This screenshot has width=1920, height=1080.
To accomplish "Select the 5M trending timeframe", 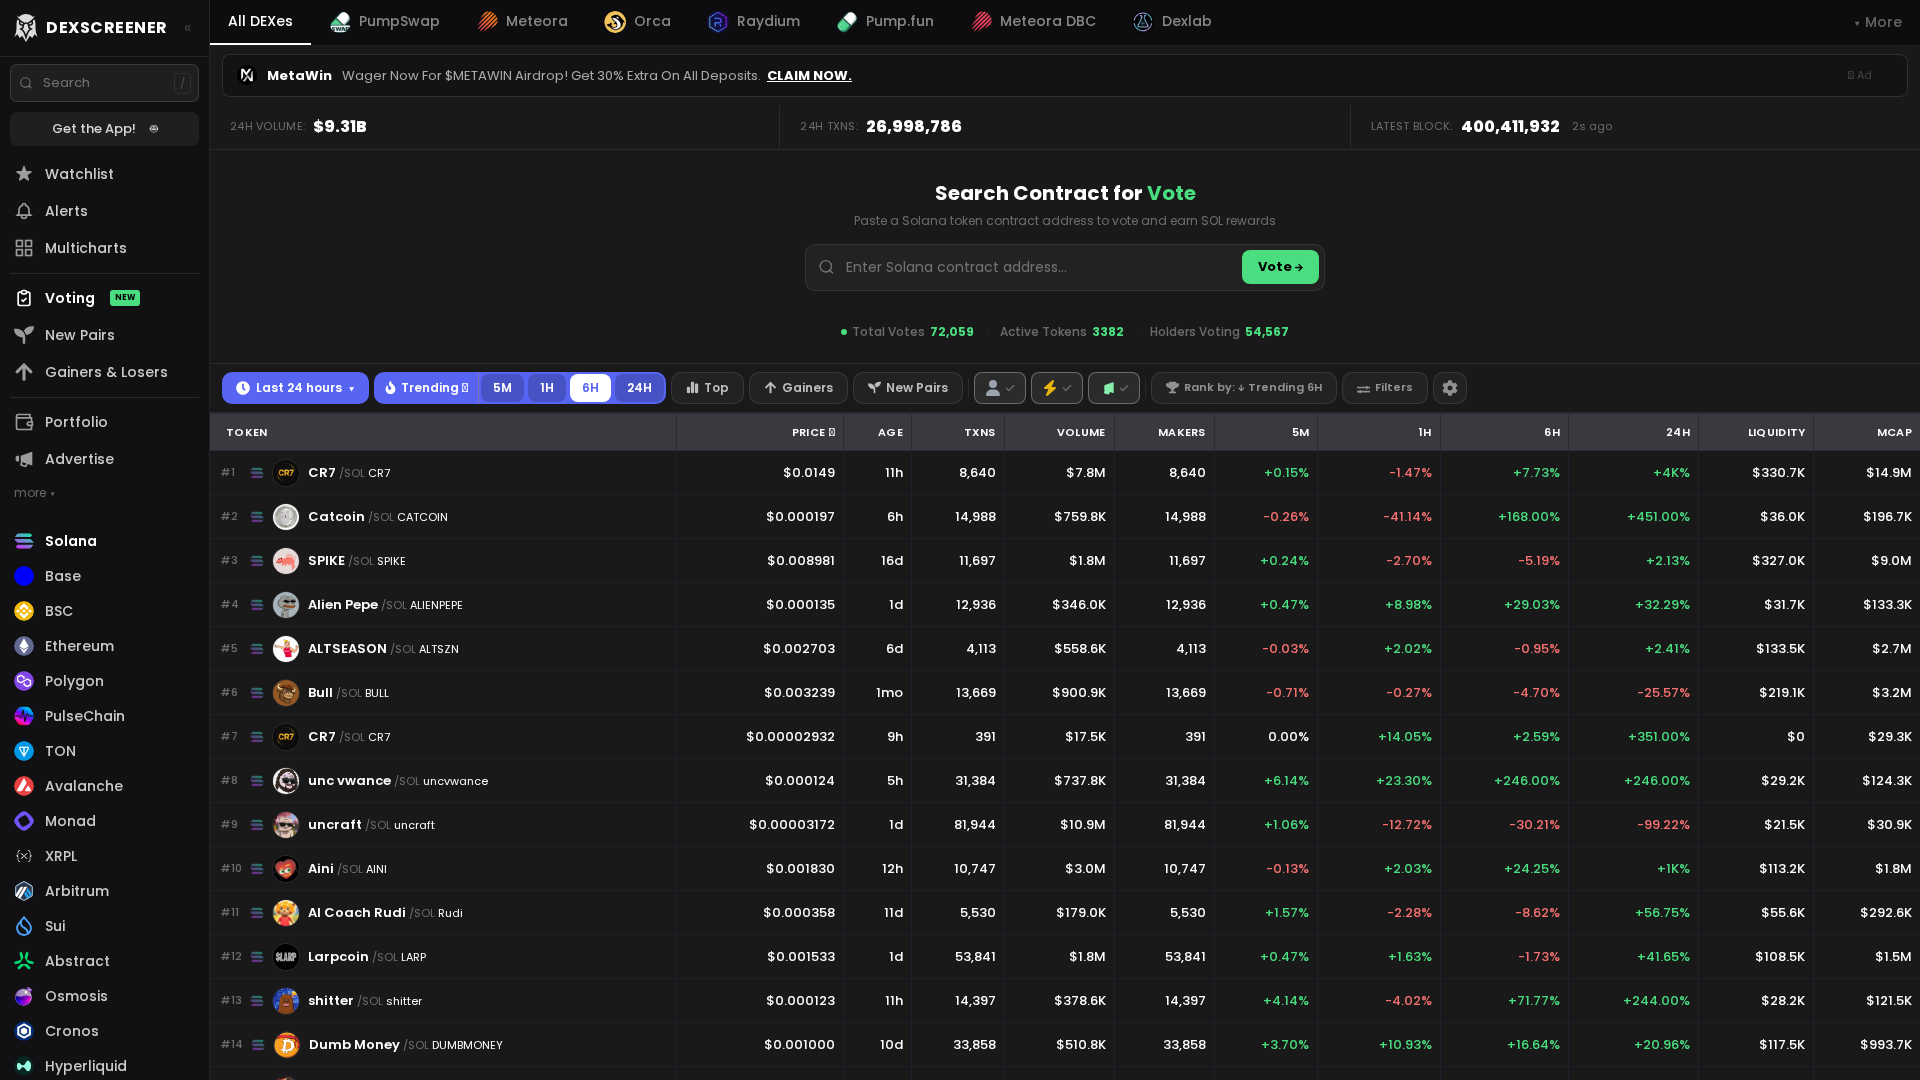I will point(502,388).
